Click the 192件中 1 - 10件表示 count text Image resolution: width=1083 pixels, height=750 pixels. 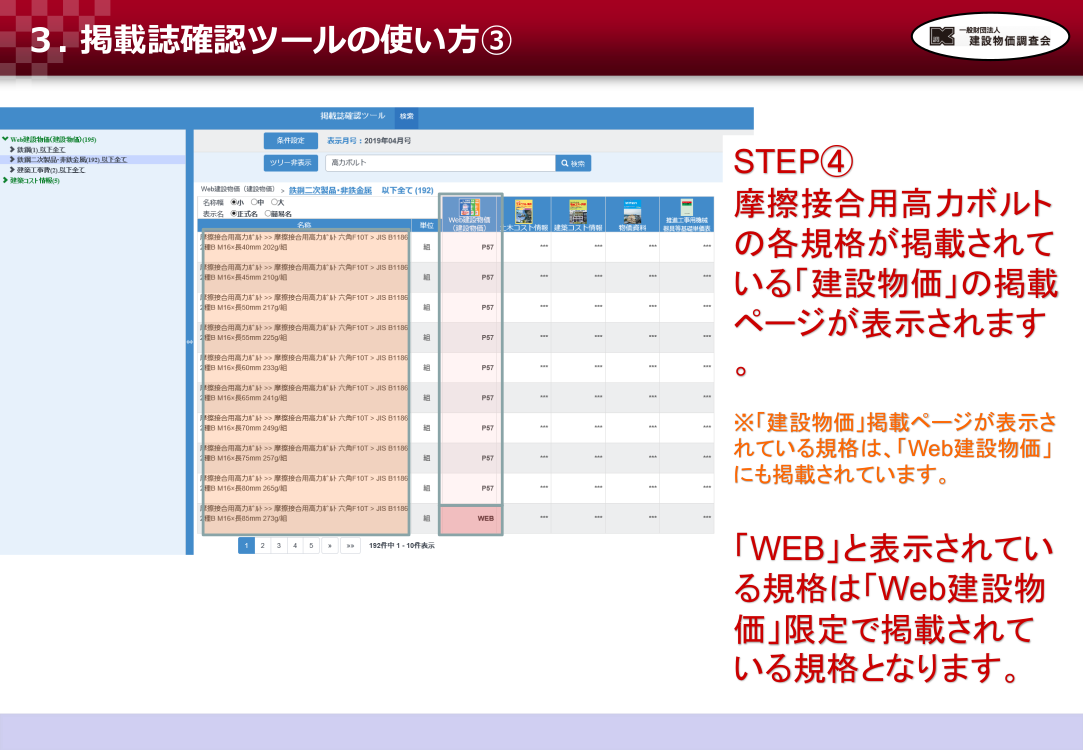(x=402, y=546)
